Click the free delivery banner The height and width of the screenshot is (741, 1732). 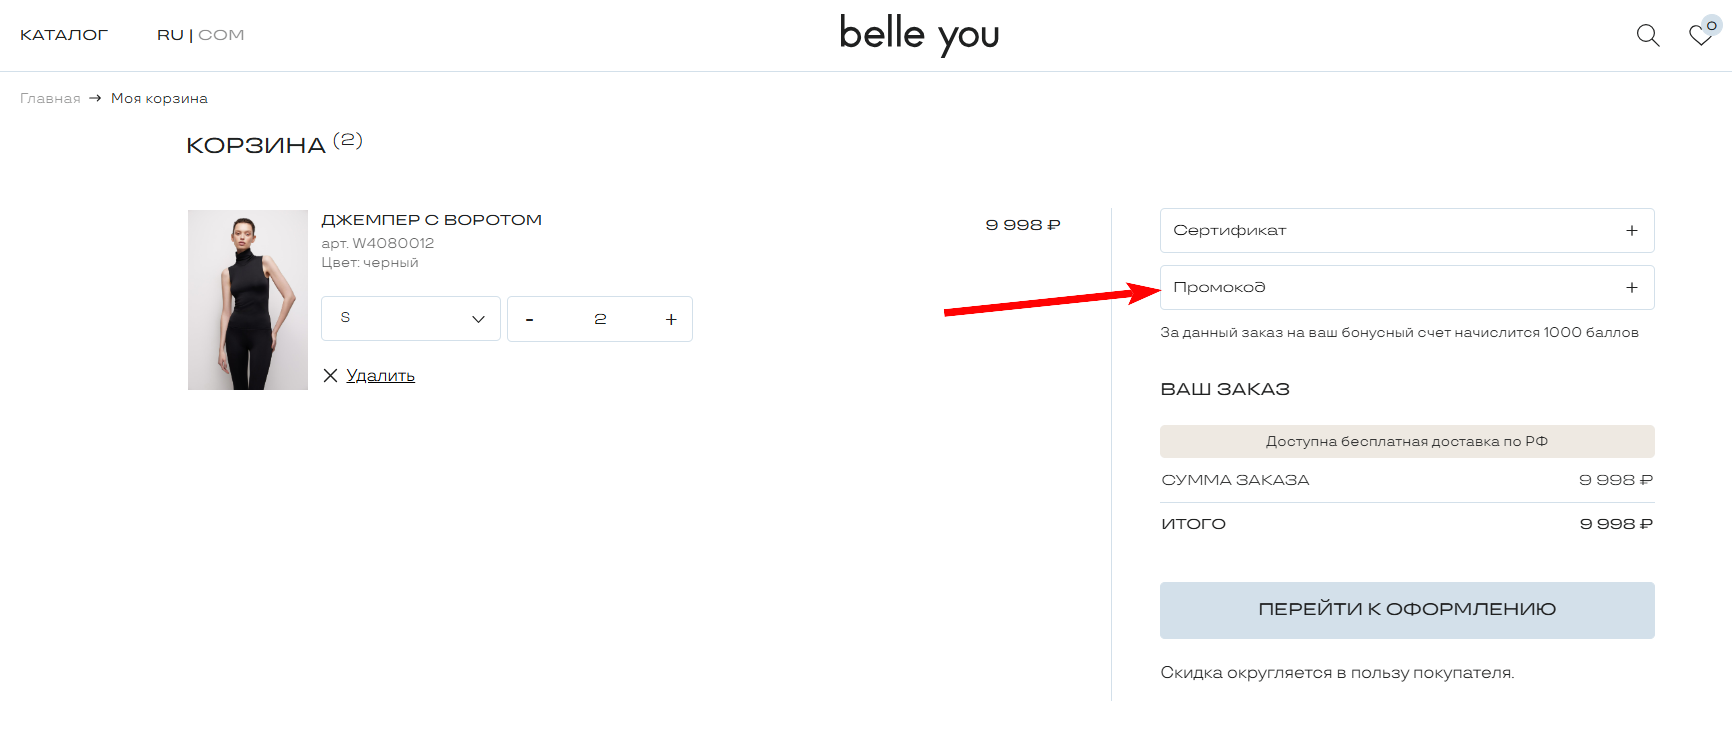tap(1405, 441)
